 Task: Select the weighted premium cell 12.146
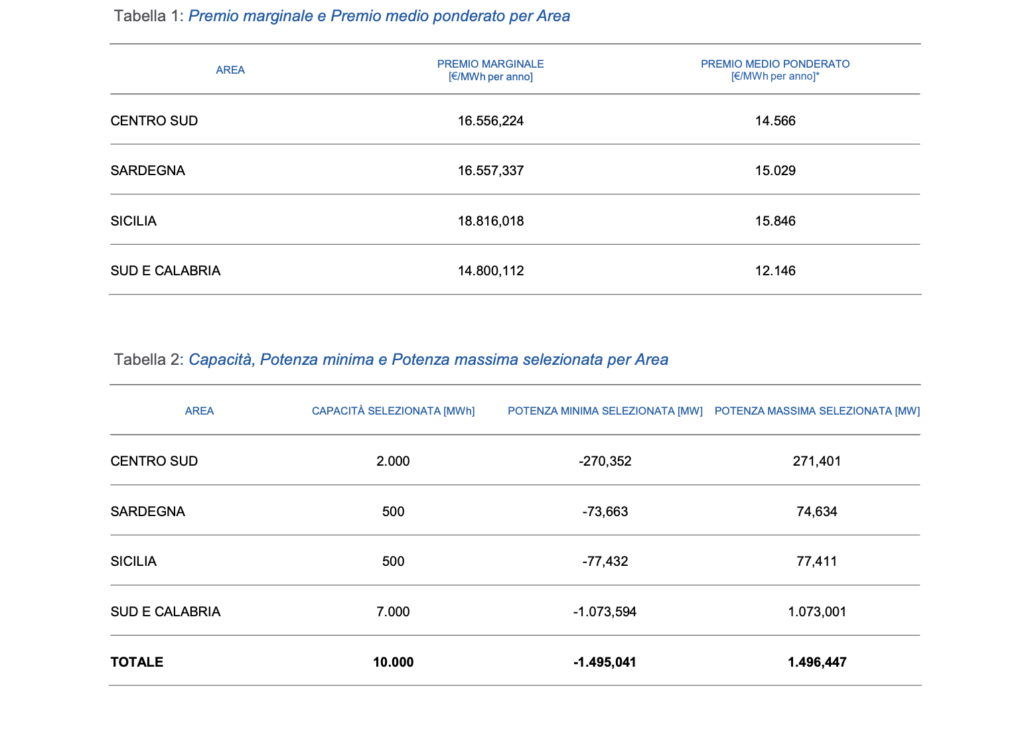(x=775, y=271)
